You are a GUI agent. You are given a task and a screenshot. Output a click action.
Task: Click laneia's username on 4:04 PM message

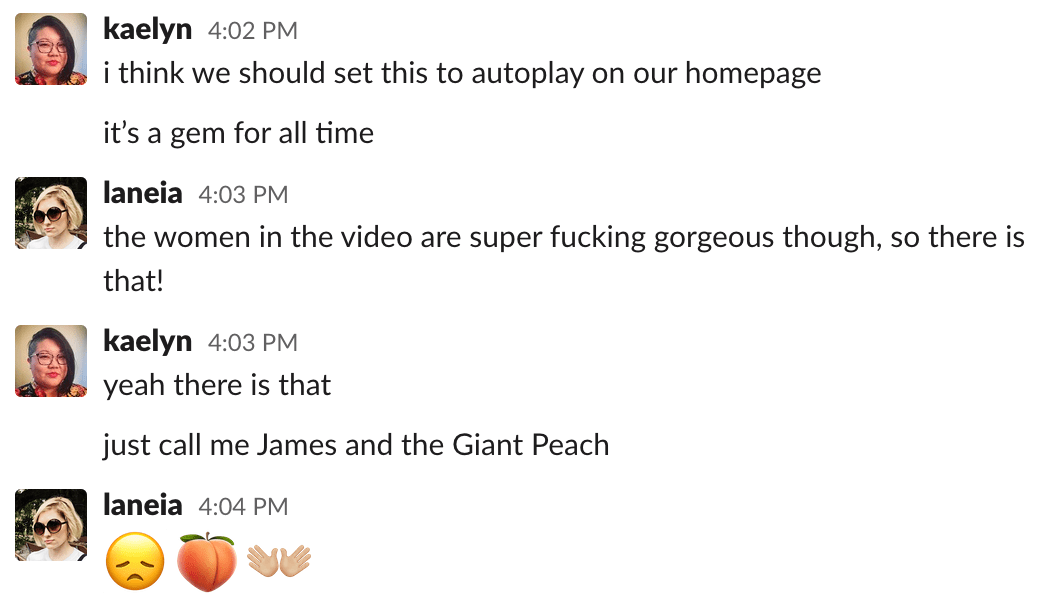[x=143, y=506]
